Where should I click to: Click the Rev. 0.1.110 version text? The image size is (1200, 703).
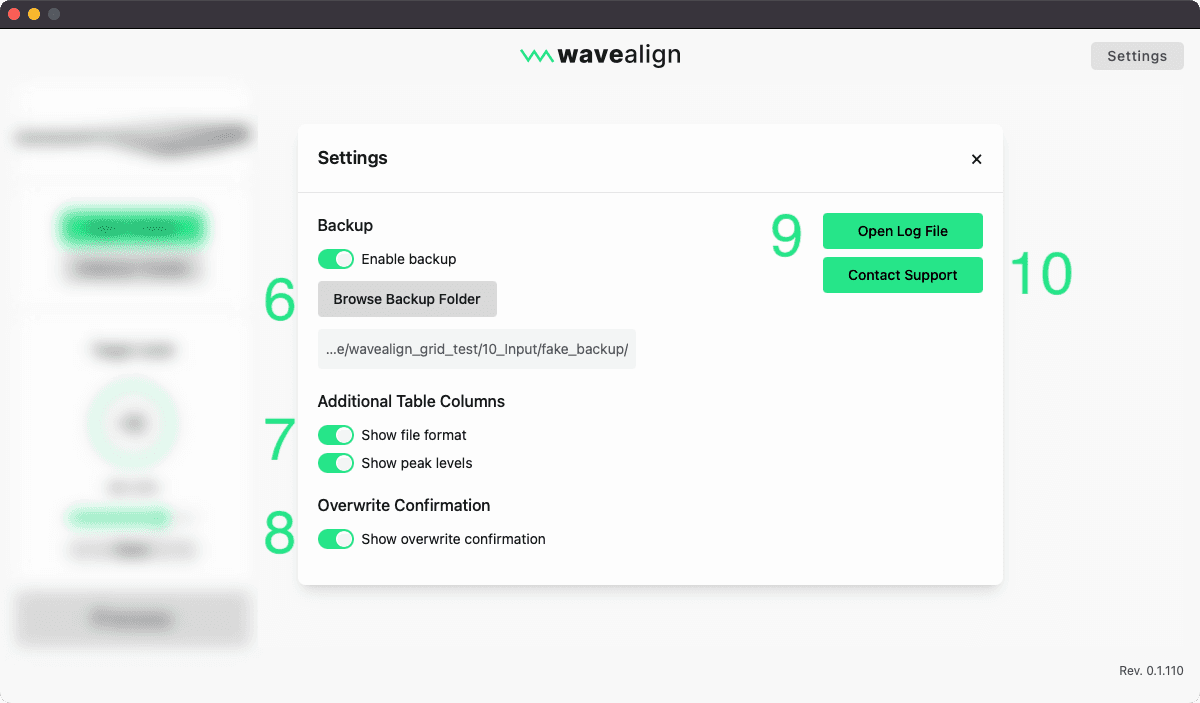coord(1151,671)
